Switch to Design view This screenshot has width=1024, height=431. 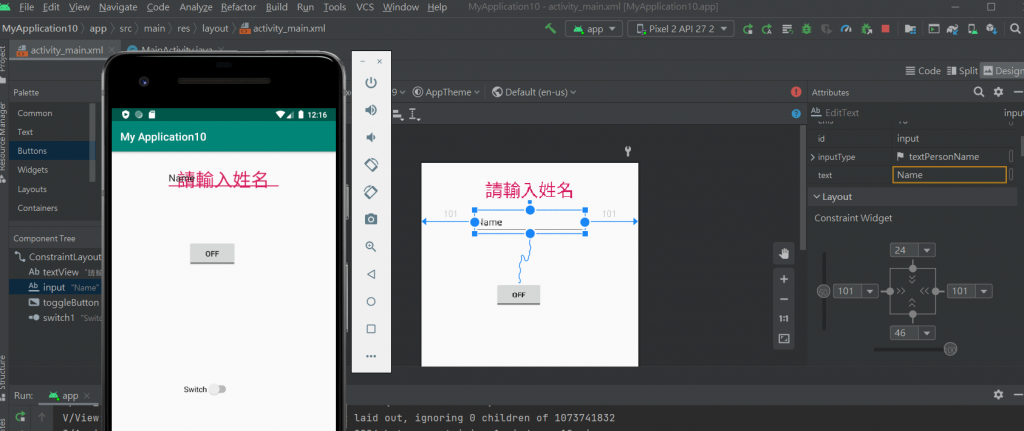click(1002, 71)
